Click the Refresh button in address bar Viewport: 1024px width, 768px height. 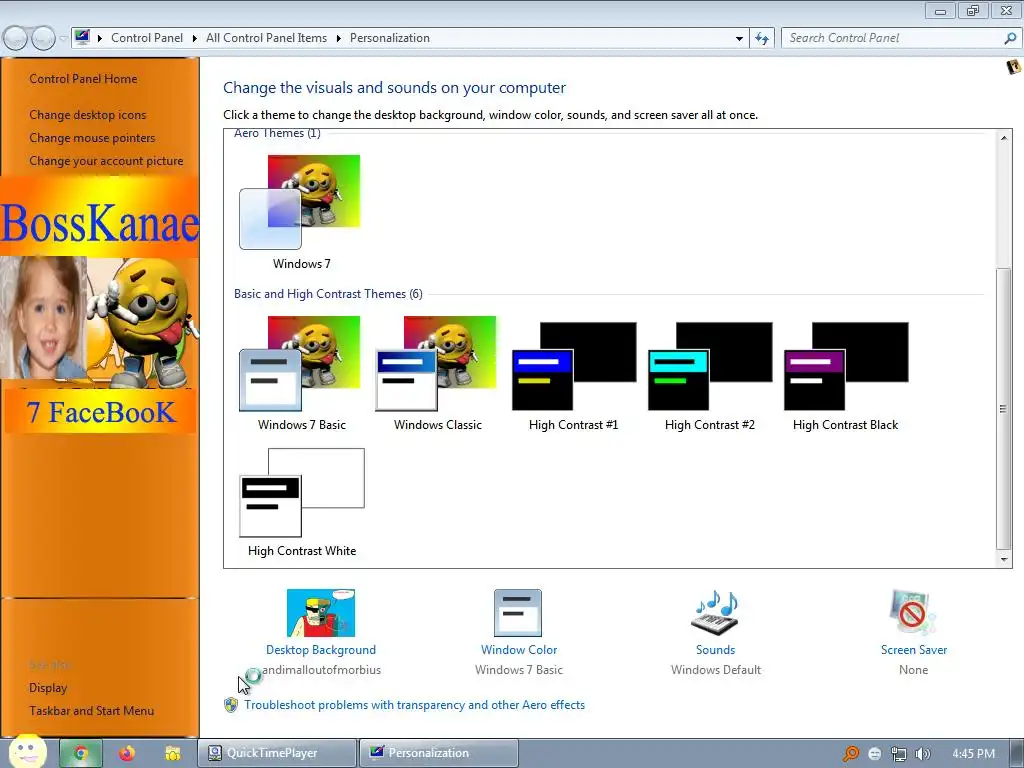click(762, 39)
